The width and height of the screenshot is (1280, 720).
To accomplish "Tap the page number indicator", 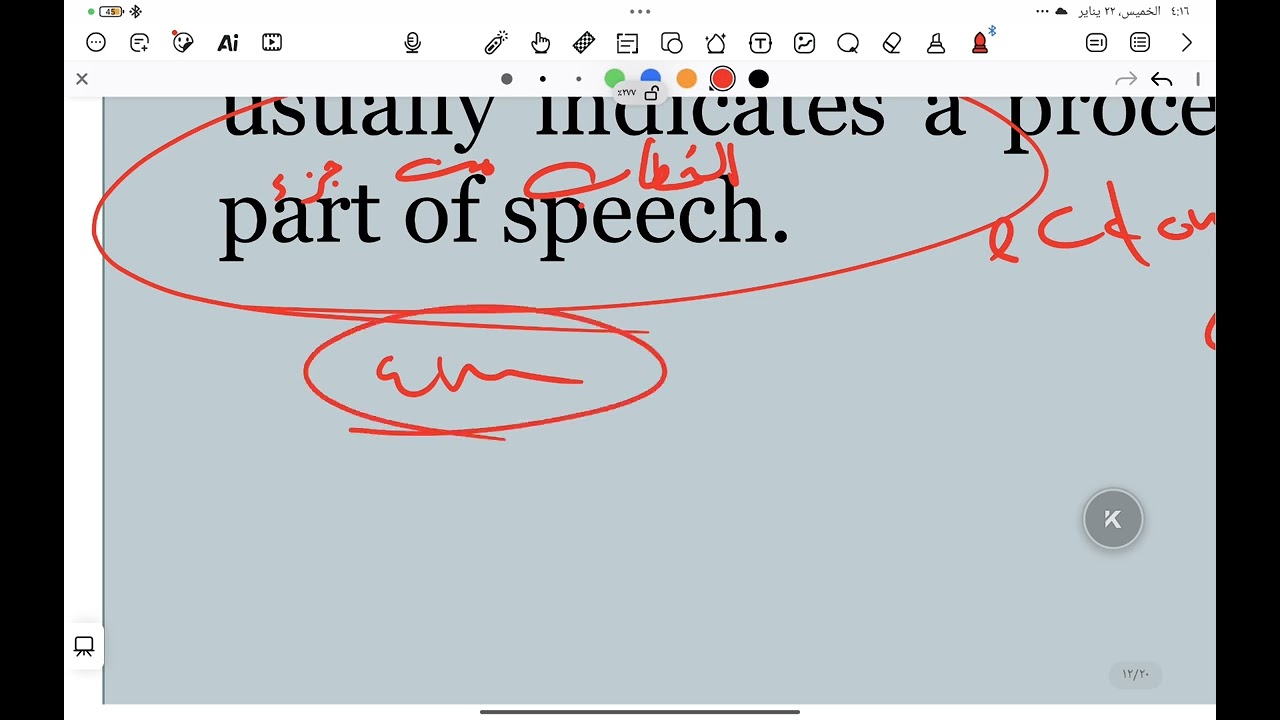I will click(x=1136, y=674).
